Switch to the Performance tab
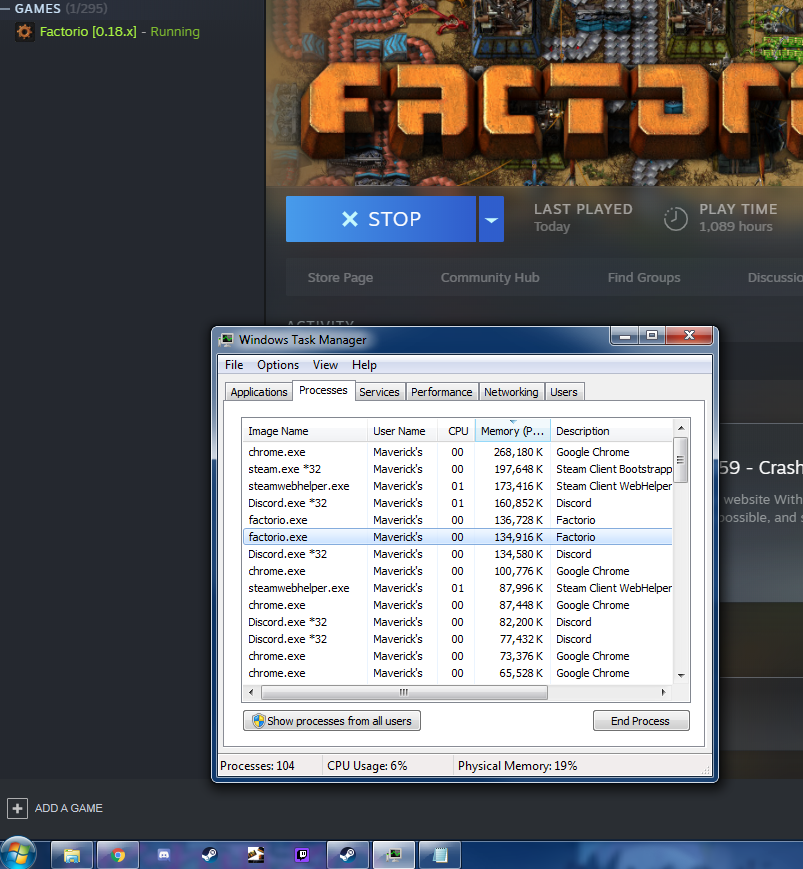This screenshot has height=869, width=803. tap(441, 392)
